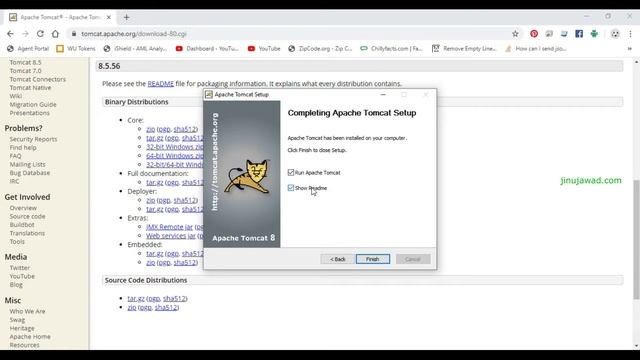Open the Presentations sidebar link
The width and height of the screenshot is (640, 360).
pyautogui.click(x=29, y=113)
